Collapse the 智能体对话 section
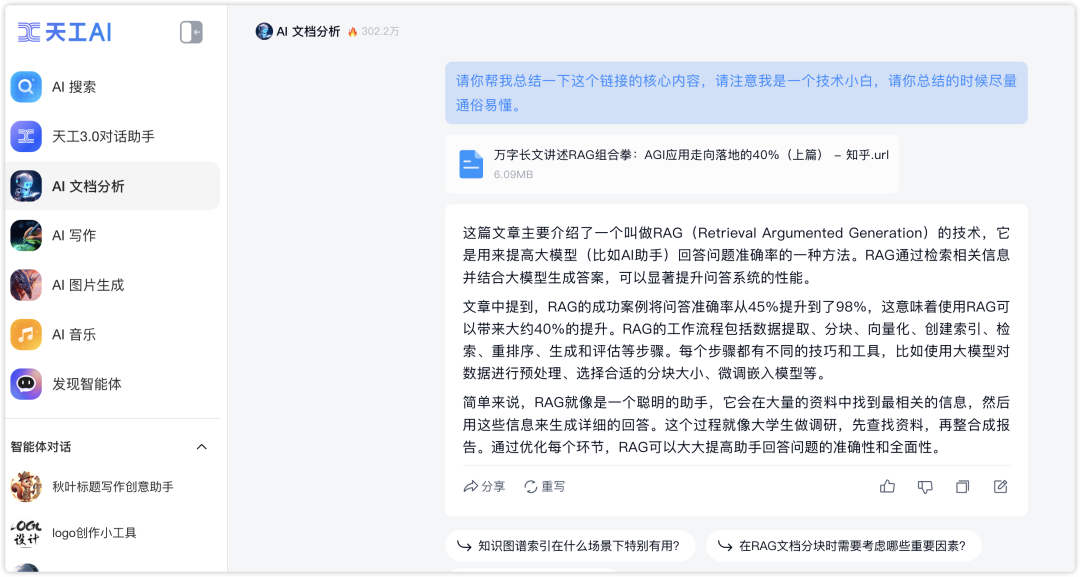The width and height of the screenshot is (1080, 577). [x=202, y=447]
